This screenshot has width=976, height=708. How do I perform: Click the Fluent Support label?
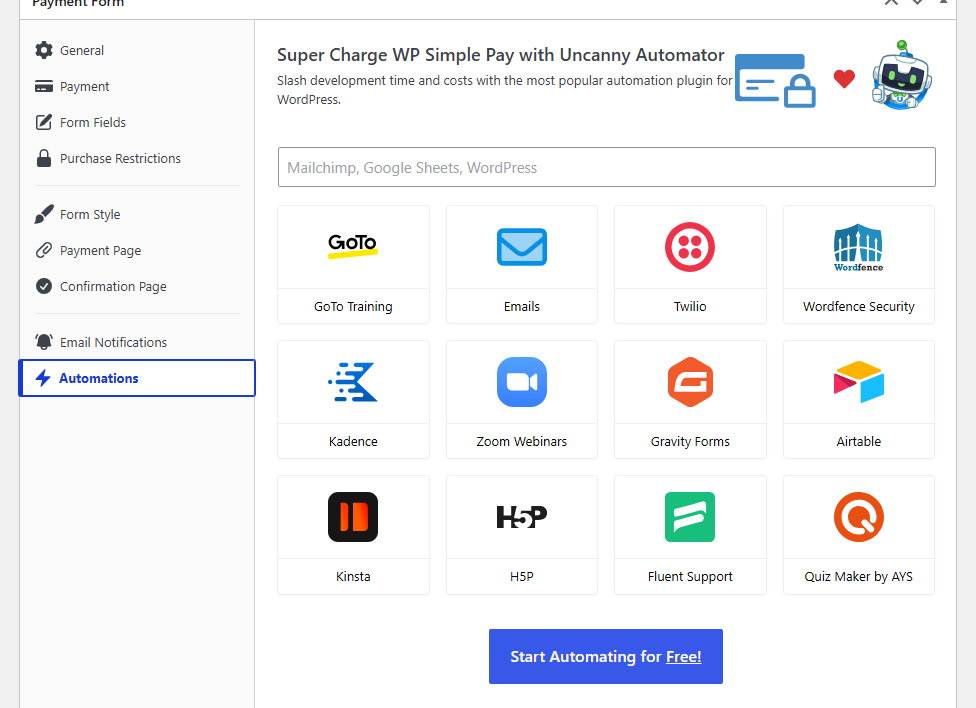pos(690,577)
